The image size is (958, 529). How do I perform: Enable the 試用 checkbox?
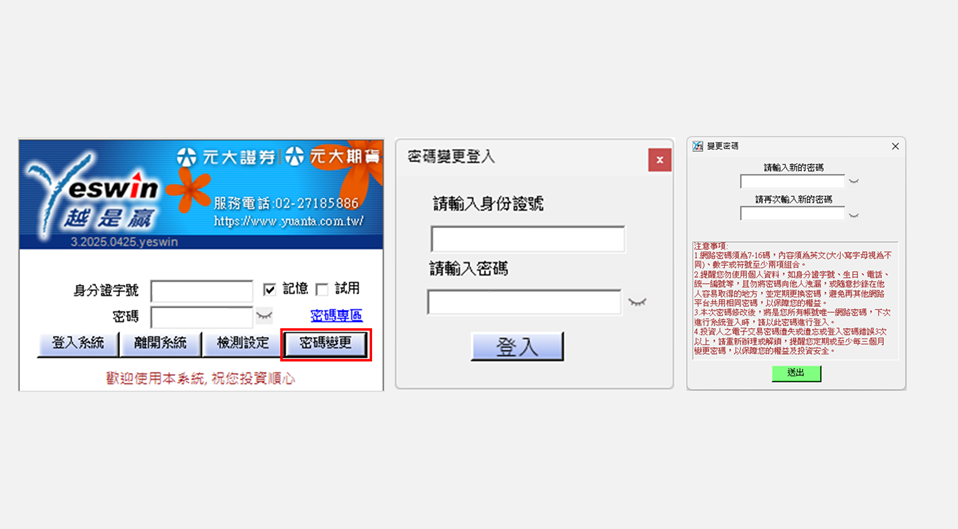tap(322, 289)
